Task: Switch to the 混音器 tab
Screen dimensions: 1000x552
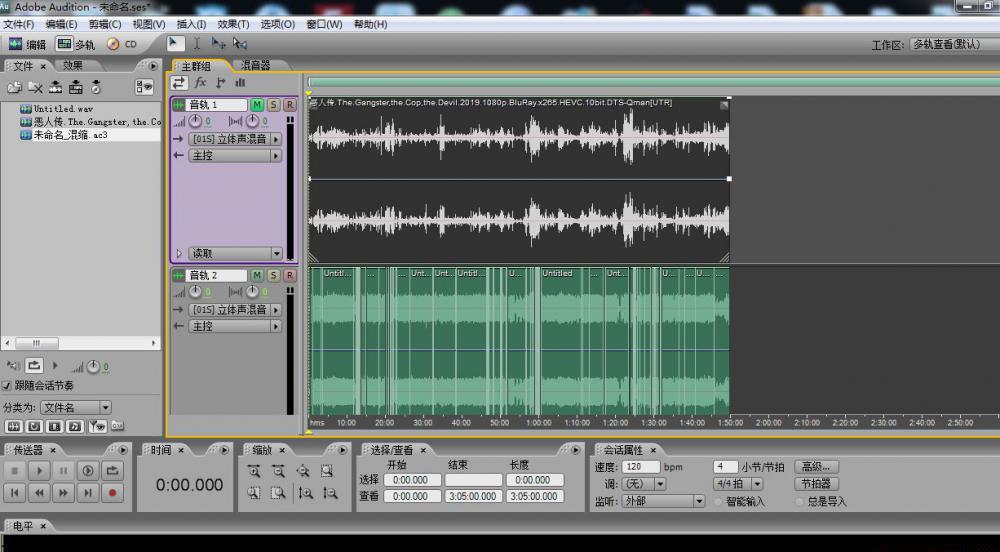Action: [256, 65]
